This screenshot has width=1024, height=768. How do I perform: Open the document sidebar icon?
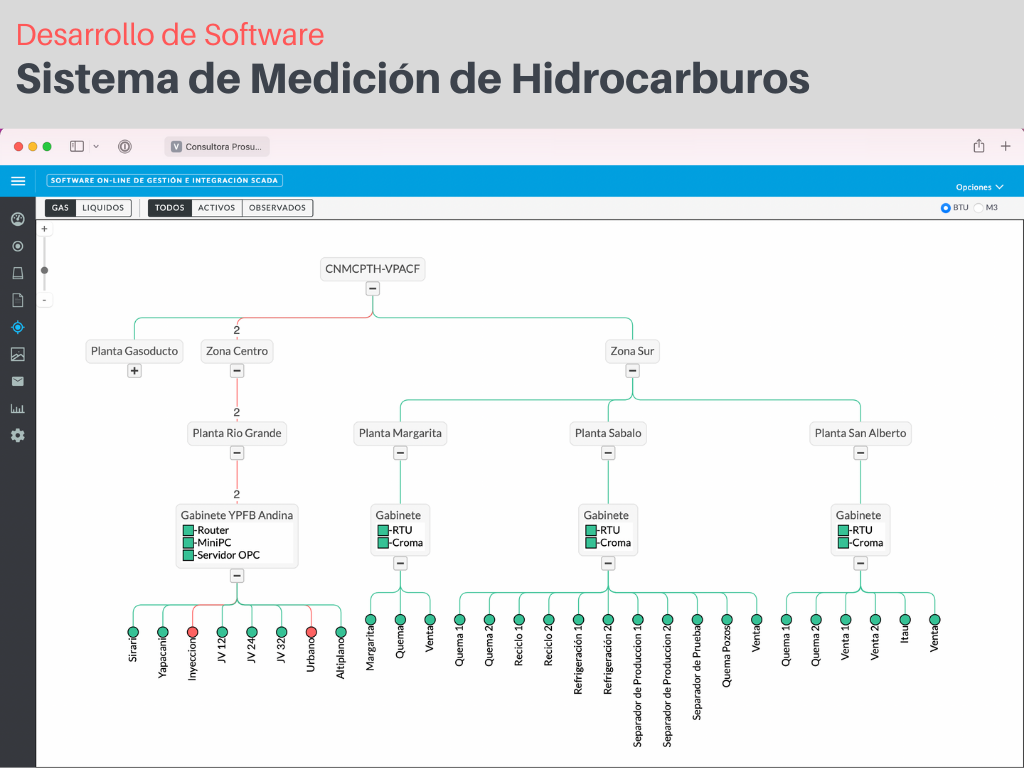pos(18,300)
